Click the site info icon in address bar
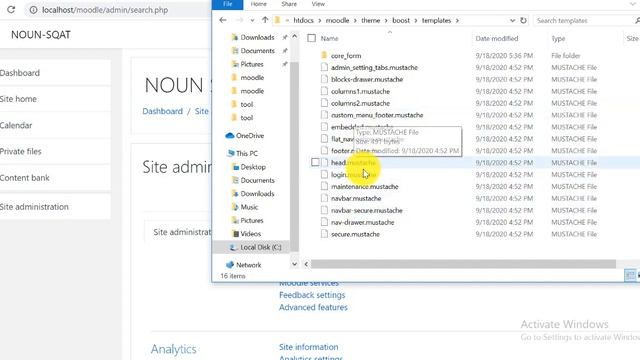Screen dimensions: 640x360 [33, 10]
